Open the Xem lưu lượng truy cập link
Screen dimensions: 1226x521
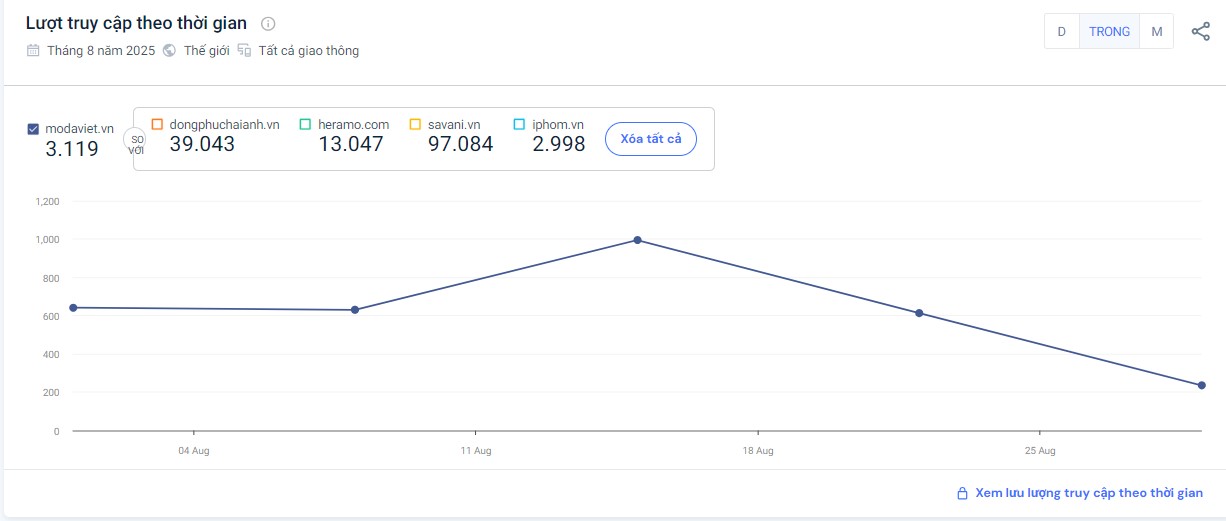tap(1088, 493)
